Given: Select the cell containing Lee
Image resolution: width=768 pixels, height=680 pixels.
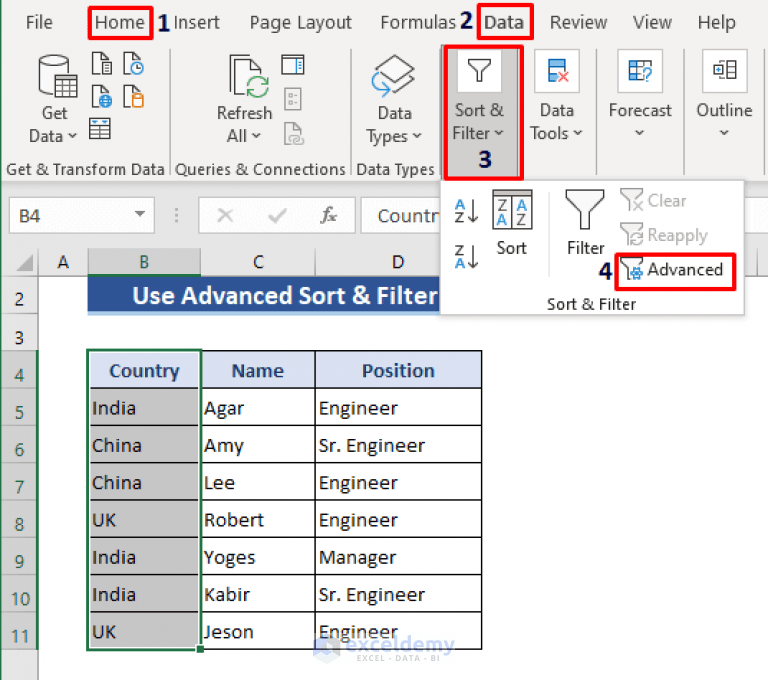Looking at the screenshot, I should click(258, 482).
